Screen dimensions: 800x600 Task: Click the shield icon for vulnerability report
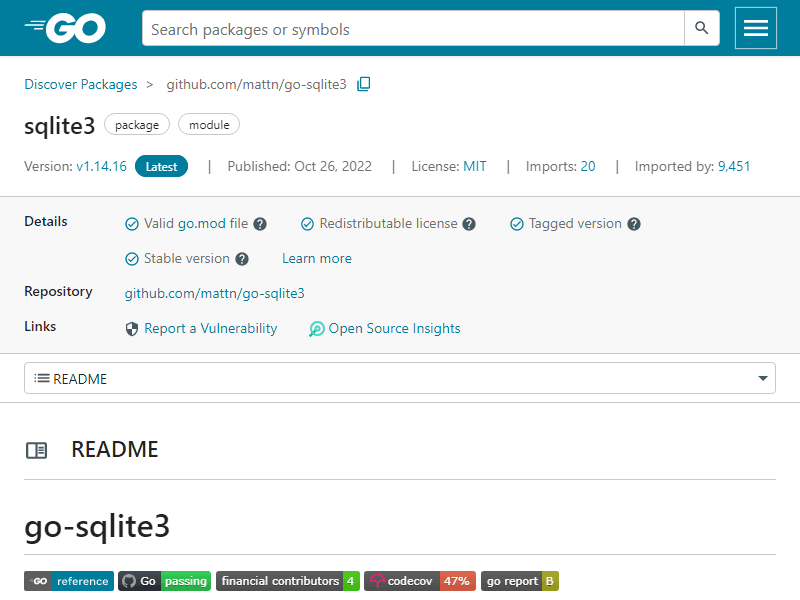click(x=132, y=329)
